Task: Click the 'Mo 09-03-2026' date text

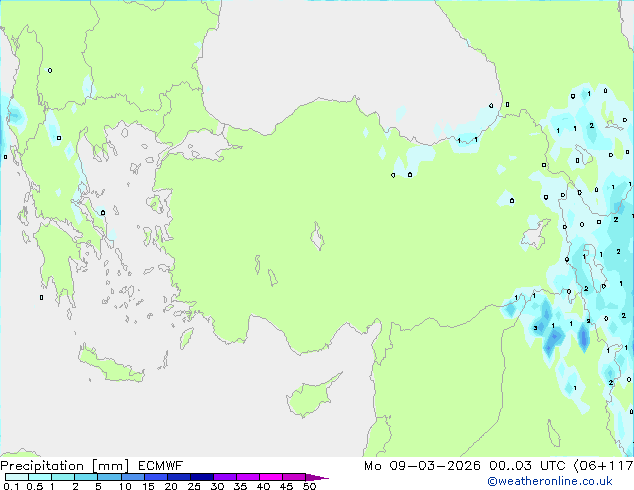Action: 422,466
